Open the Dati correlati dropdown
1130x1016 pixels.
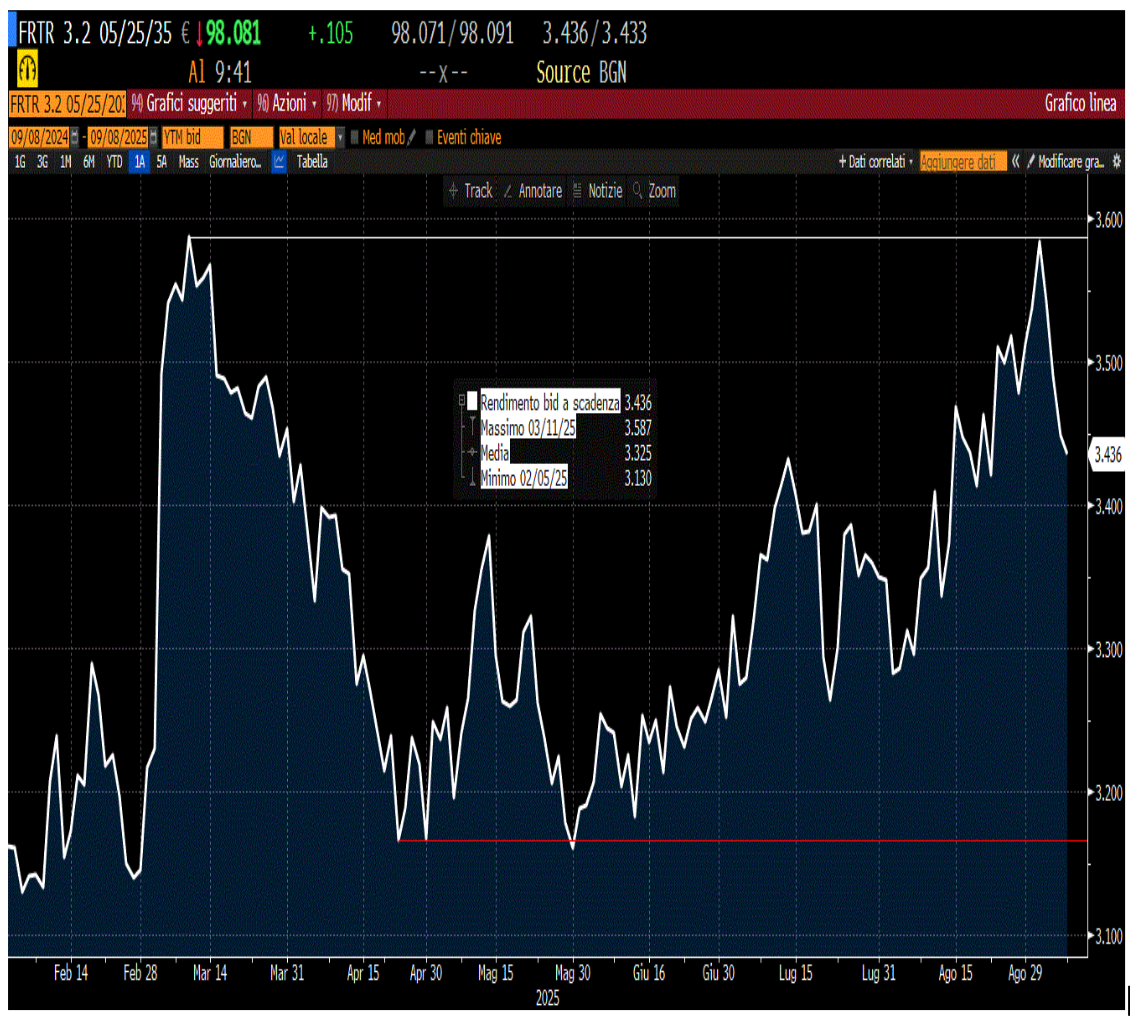pos(876,161)
